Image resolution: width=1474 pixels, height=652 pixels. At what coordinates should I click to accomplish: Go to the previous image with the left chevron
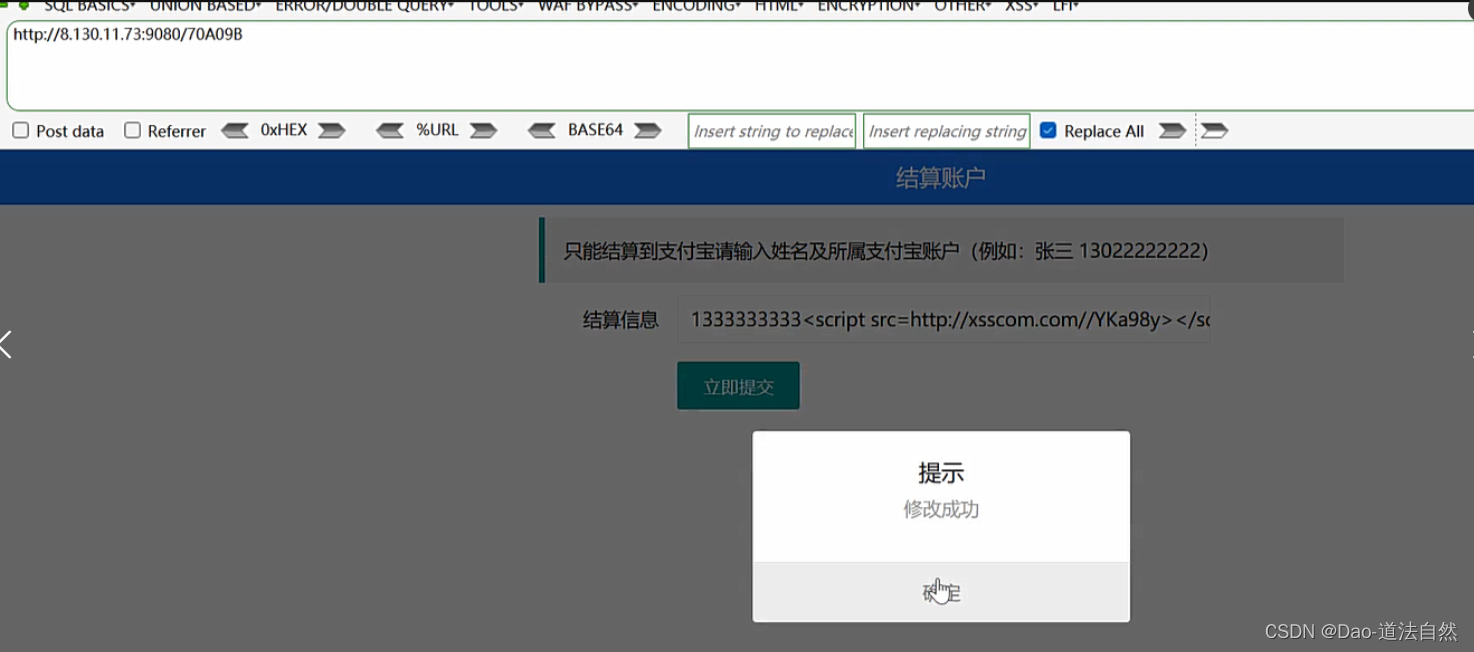pos(7,345)
